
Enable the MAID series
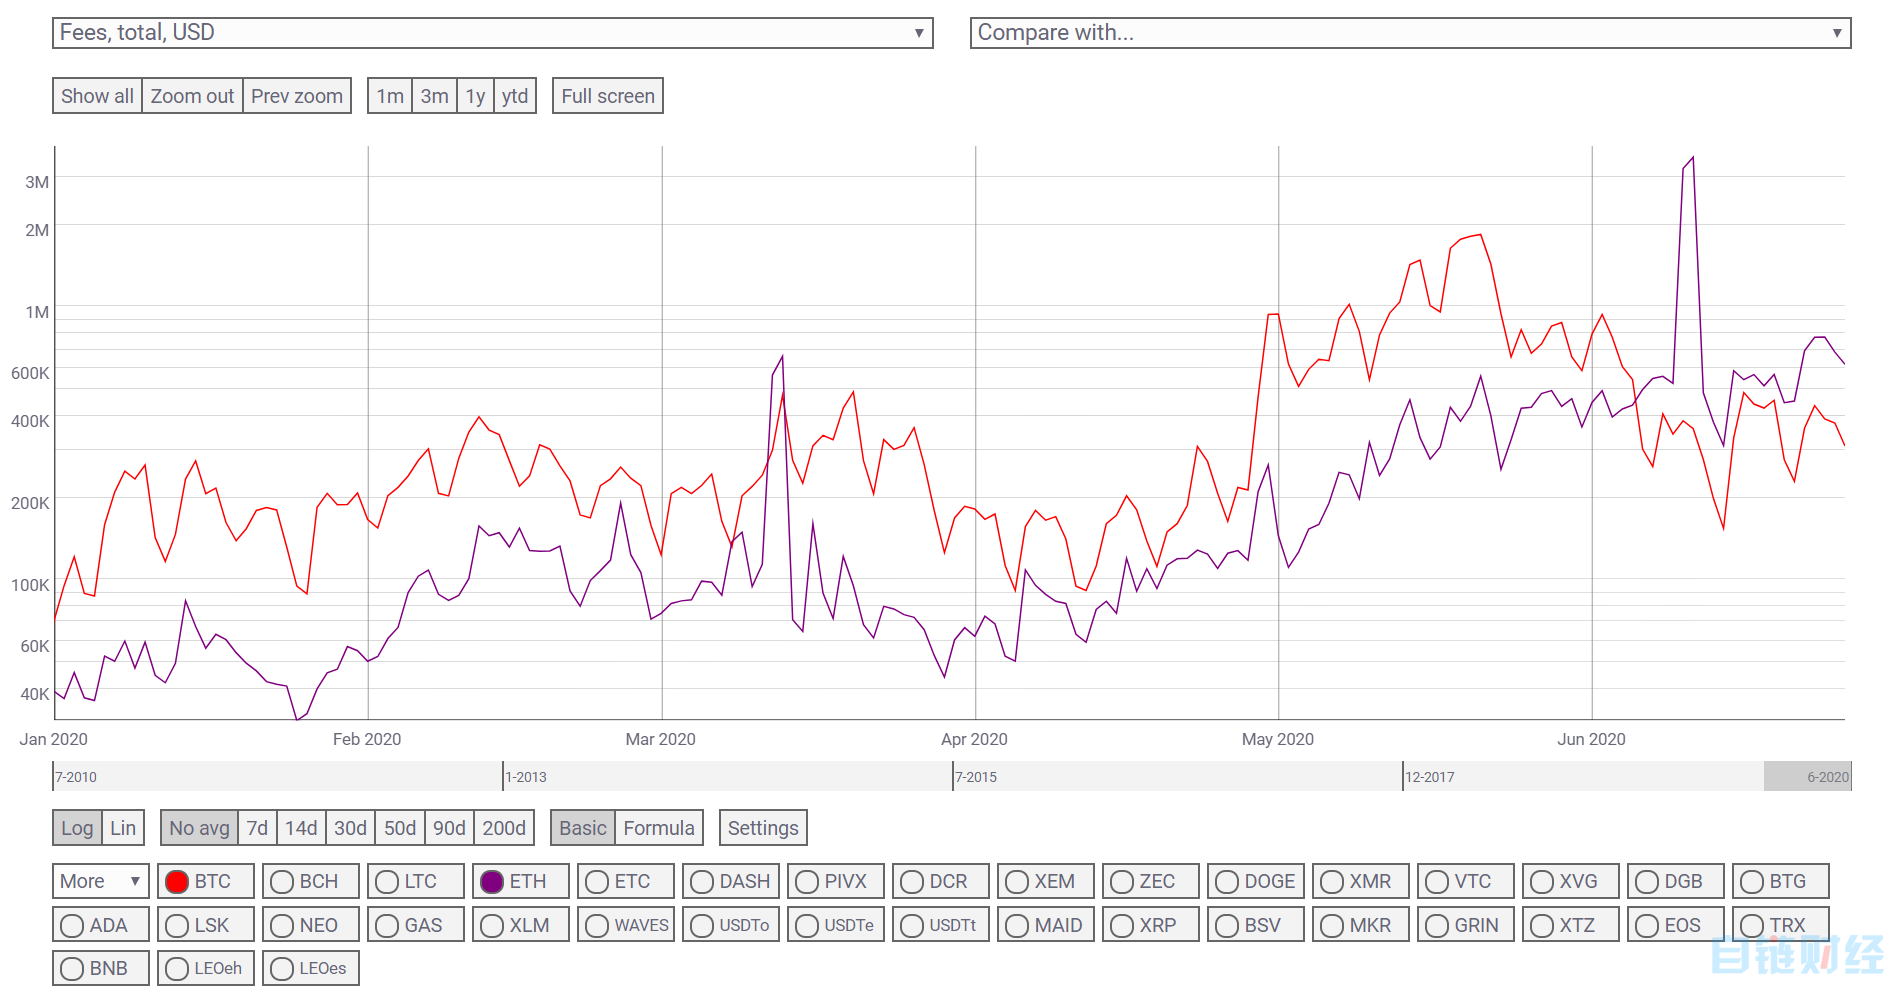[1046, 925]
